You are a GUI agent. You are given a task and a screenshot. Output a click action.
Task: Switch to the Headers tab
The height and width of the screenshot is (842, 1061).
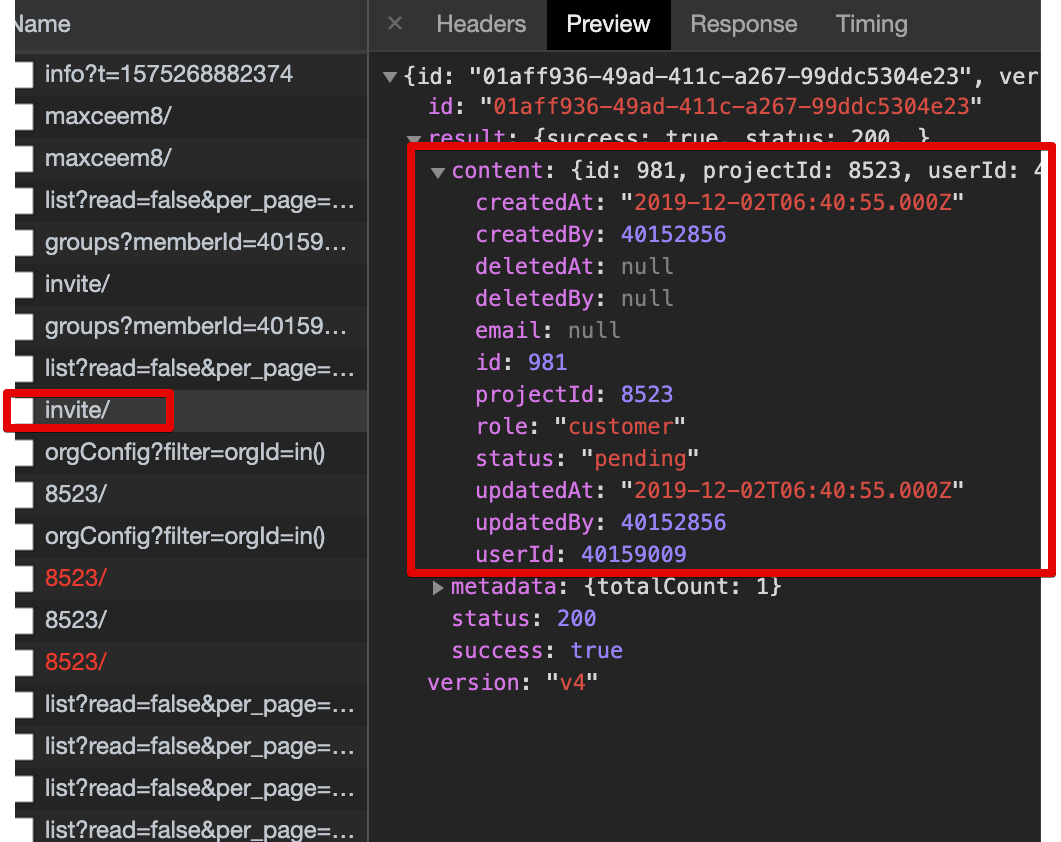(481, 24)
